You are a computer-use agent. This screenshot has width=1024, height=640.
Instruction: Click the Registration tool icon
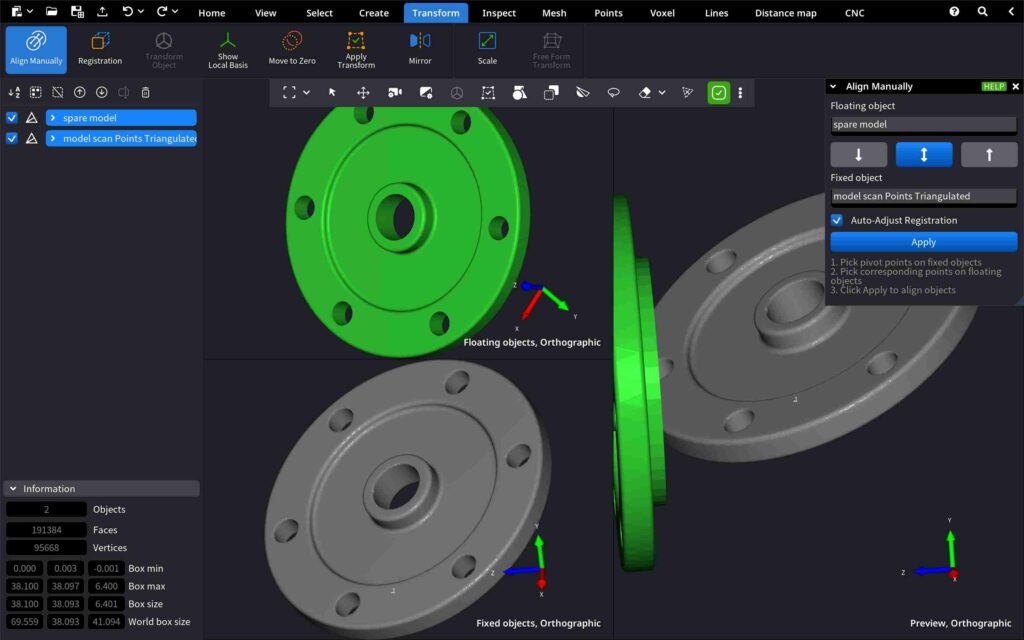coord(100,49)
